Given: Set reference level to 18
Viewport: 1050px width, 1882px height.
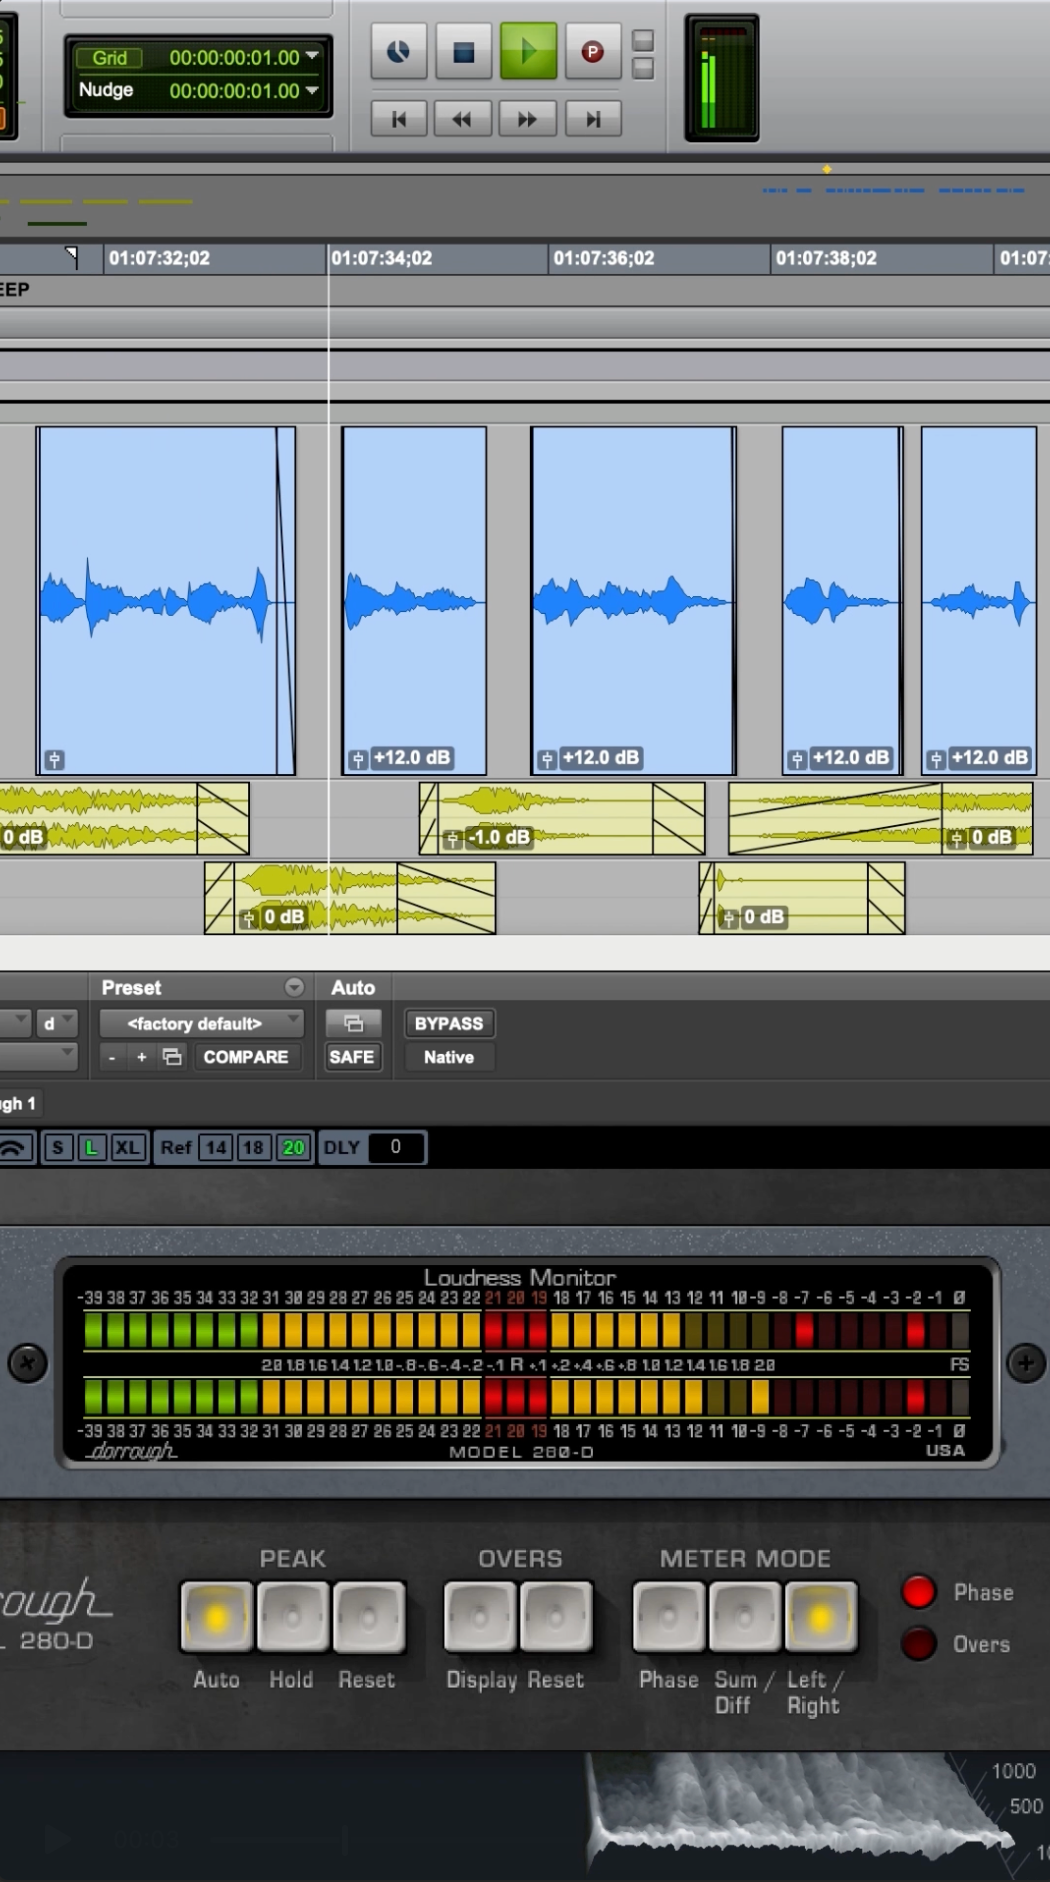Looking at the screenshot, I should [254, 1147].
